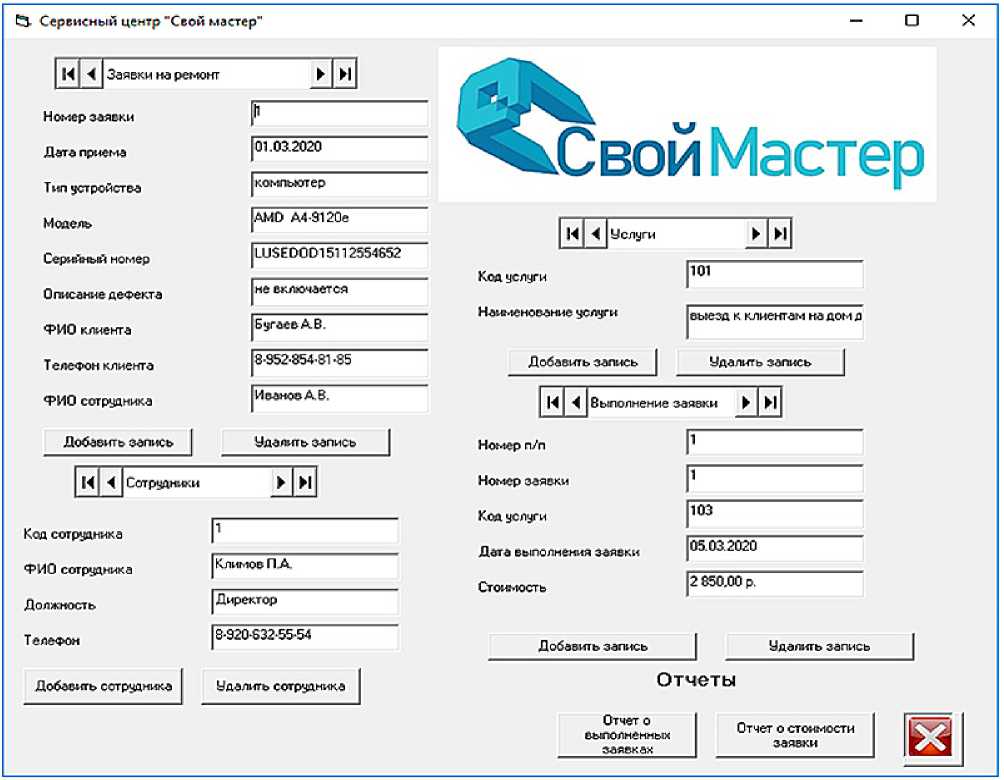Jump to last record in Заявки на ремонт
Screen dimensions: 1004x780
(344, 74)
